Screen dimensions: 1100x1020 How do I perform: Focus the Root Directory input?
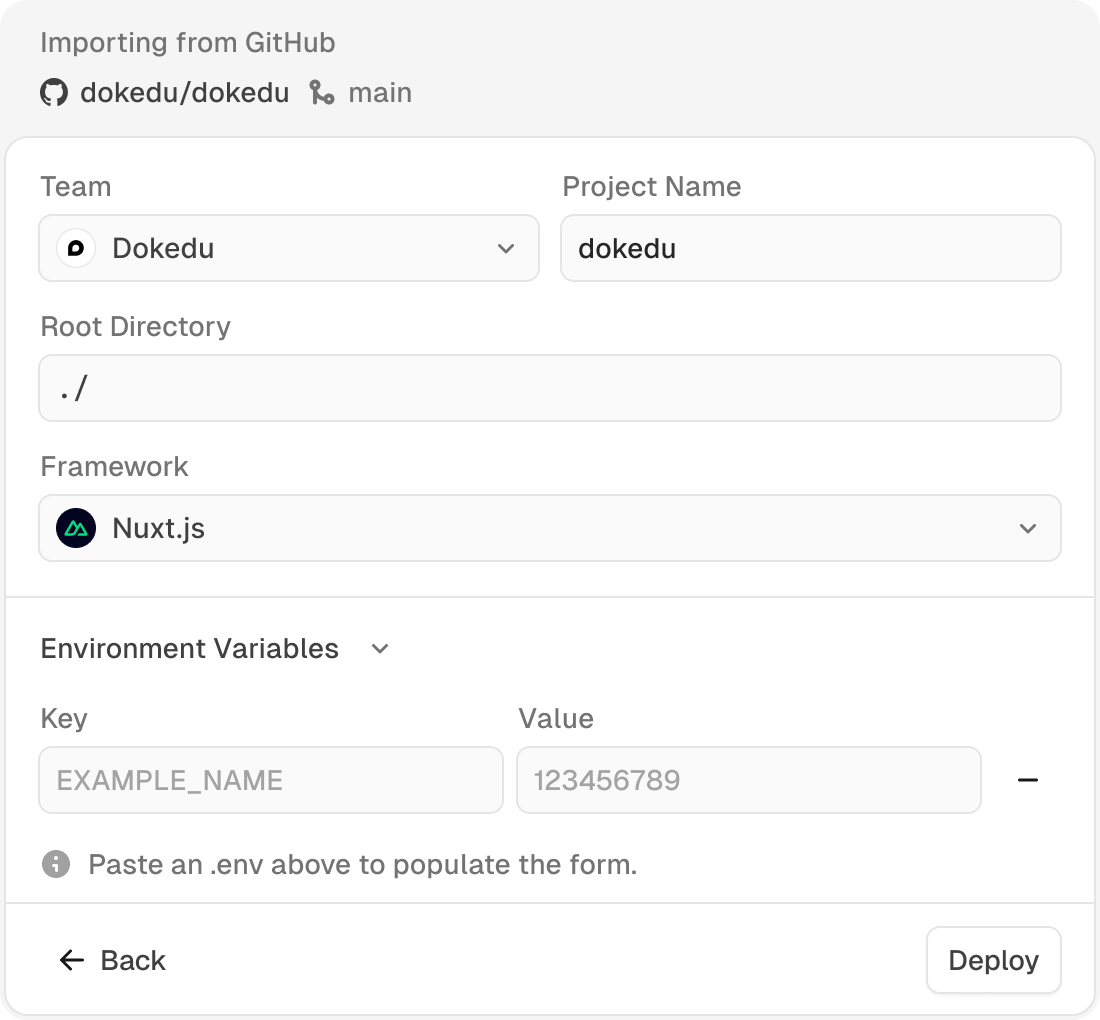pyautogui.click(x=550, y=388)
